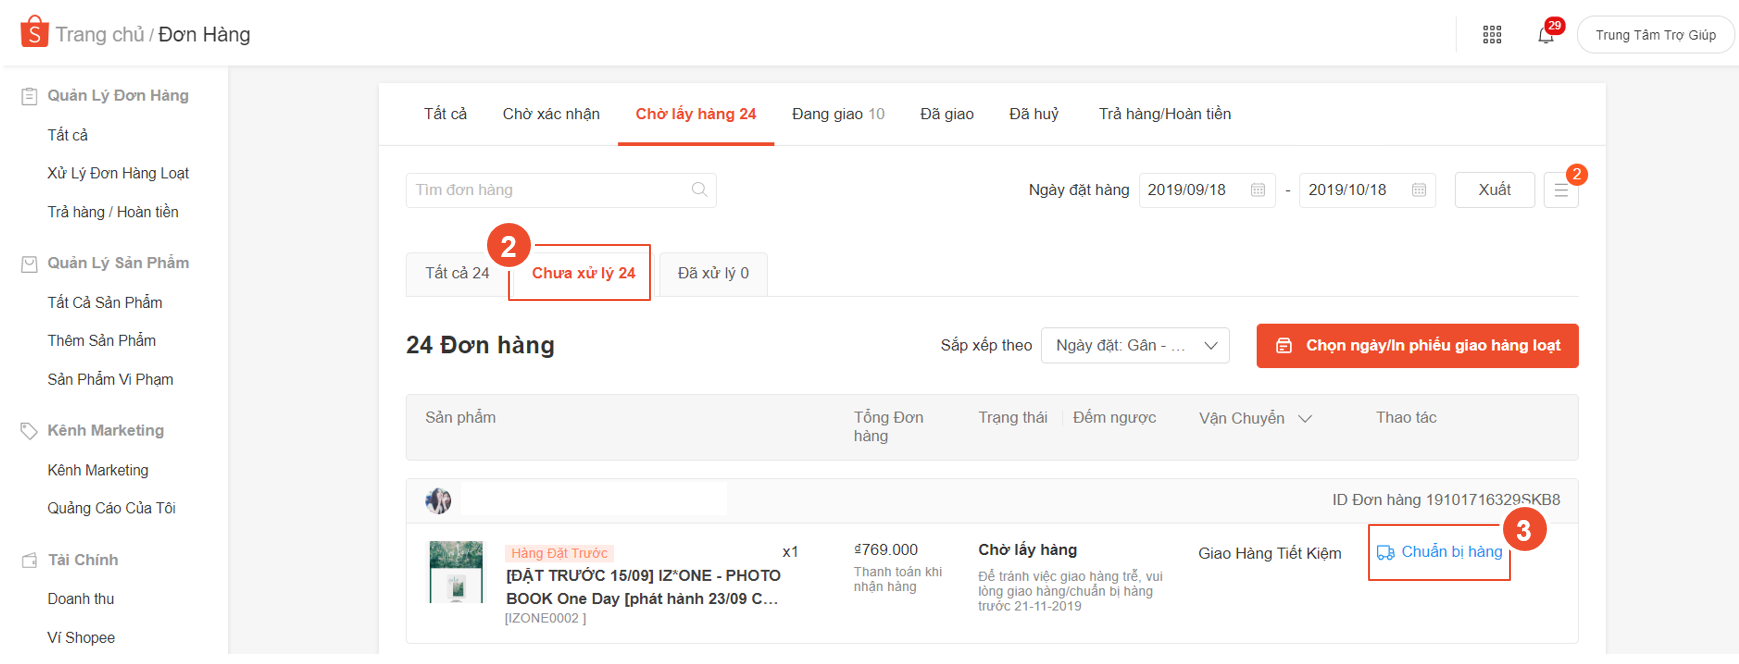Click the Giao Hàng Tiết Kiệm shipping text
The height and width of the screenshot is (664, 1739).
pyautogui.click(x=1270, y=553)
